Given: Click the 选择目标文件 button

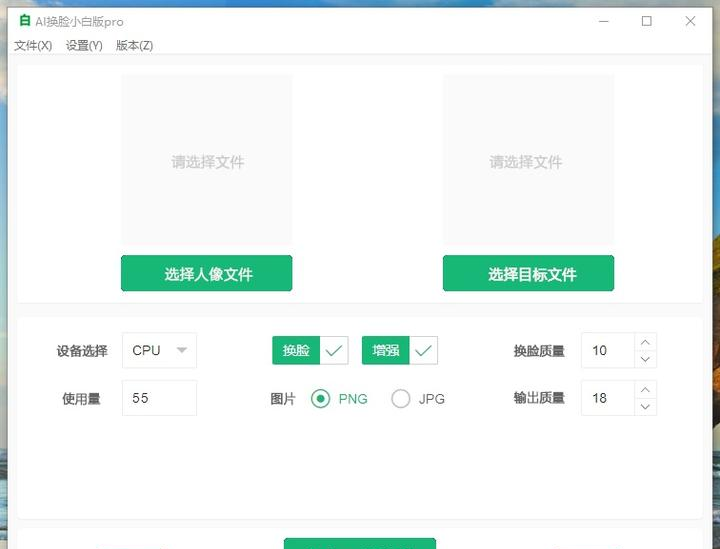Looking at the screenshot, I should (529, 273).
